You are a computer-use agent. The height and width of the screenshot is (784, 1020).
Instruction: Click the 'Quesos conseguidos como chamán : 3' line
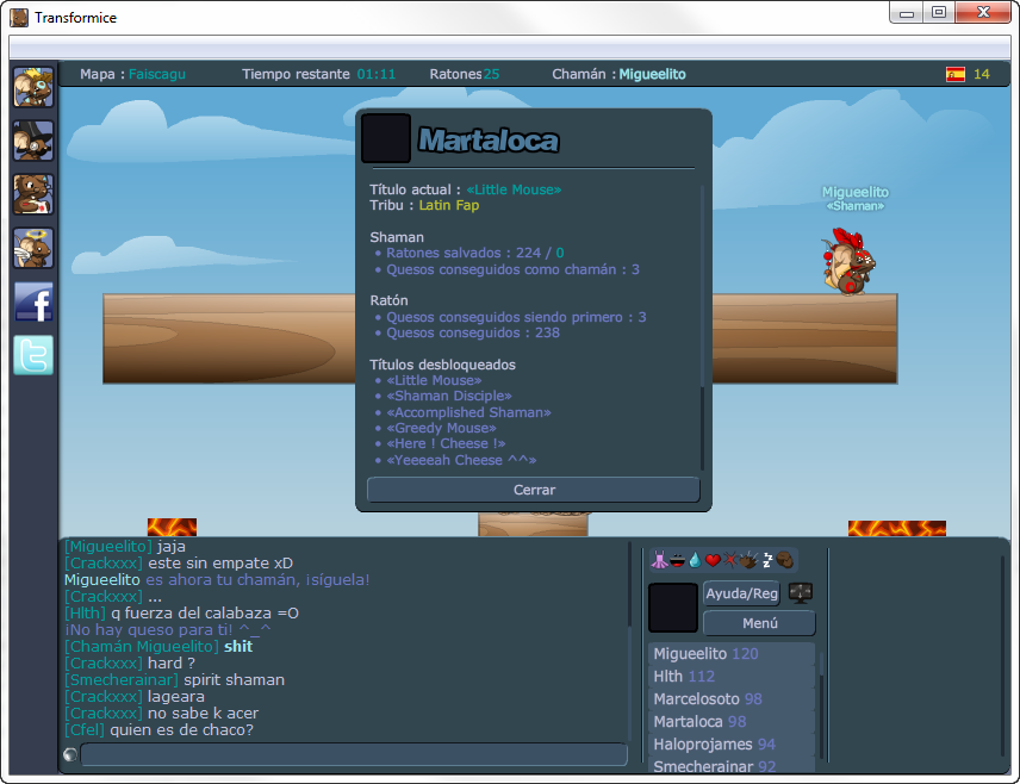click(513, 269)
